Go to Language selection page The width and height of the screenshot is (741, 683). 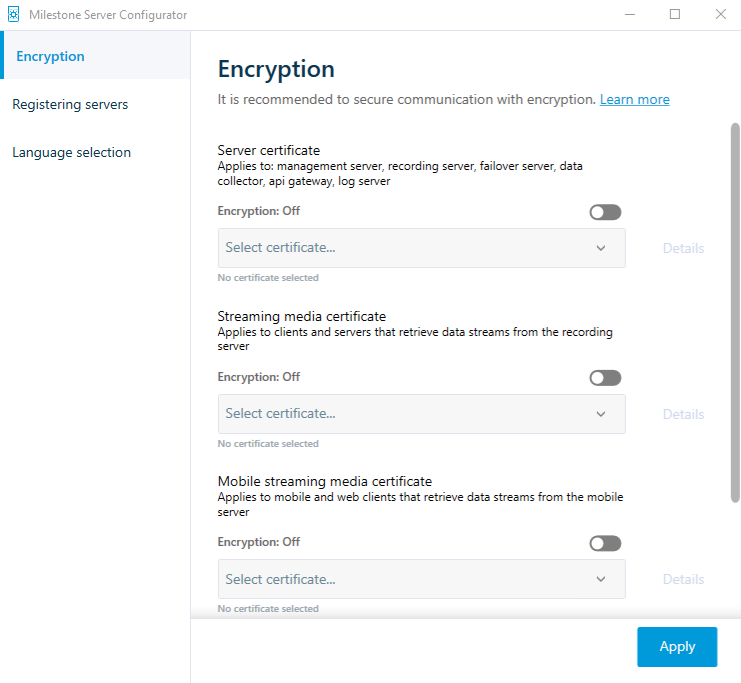[71, 153]
